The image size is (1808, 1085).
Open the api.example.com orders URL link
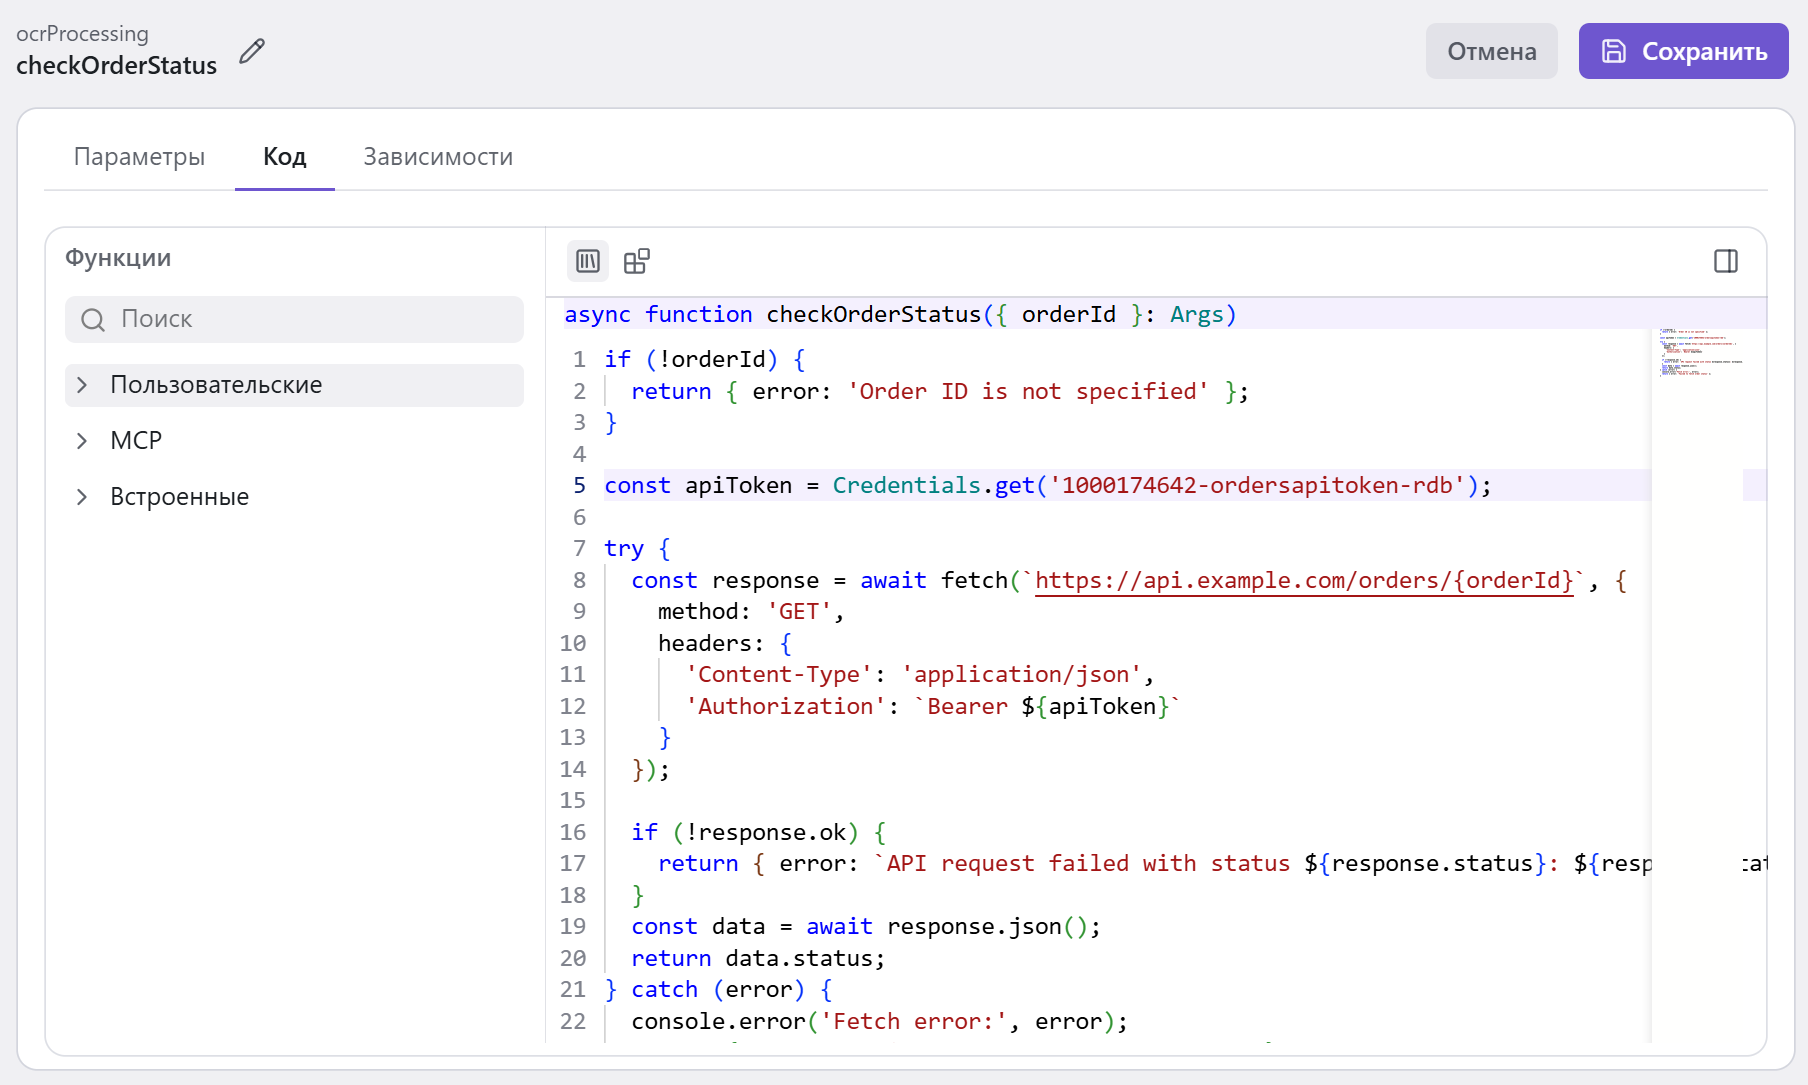click(x=1303, y=580)
